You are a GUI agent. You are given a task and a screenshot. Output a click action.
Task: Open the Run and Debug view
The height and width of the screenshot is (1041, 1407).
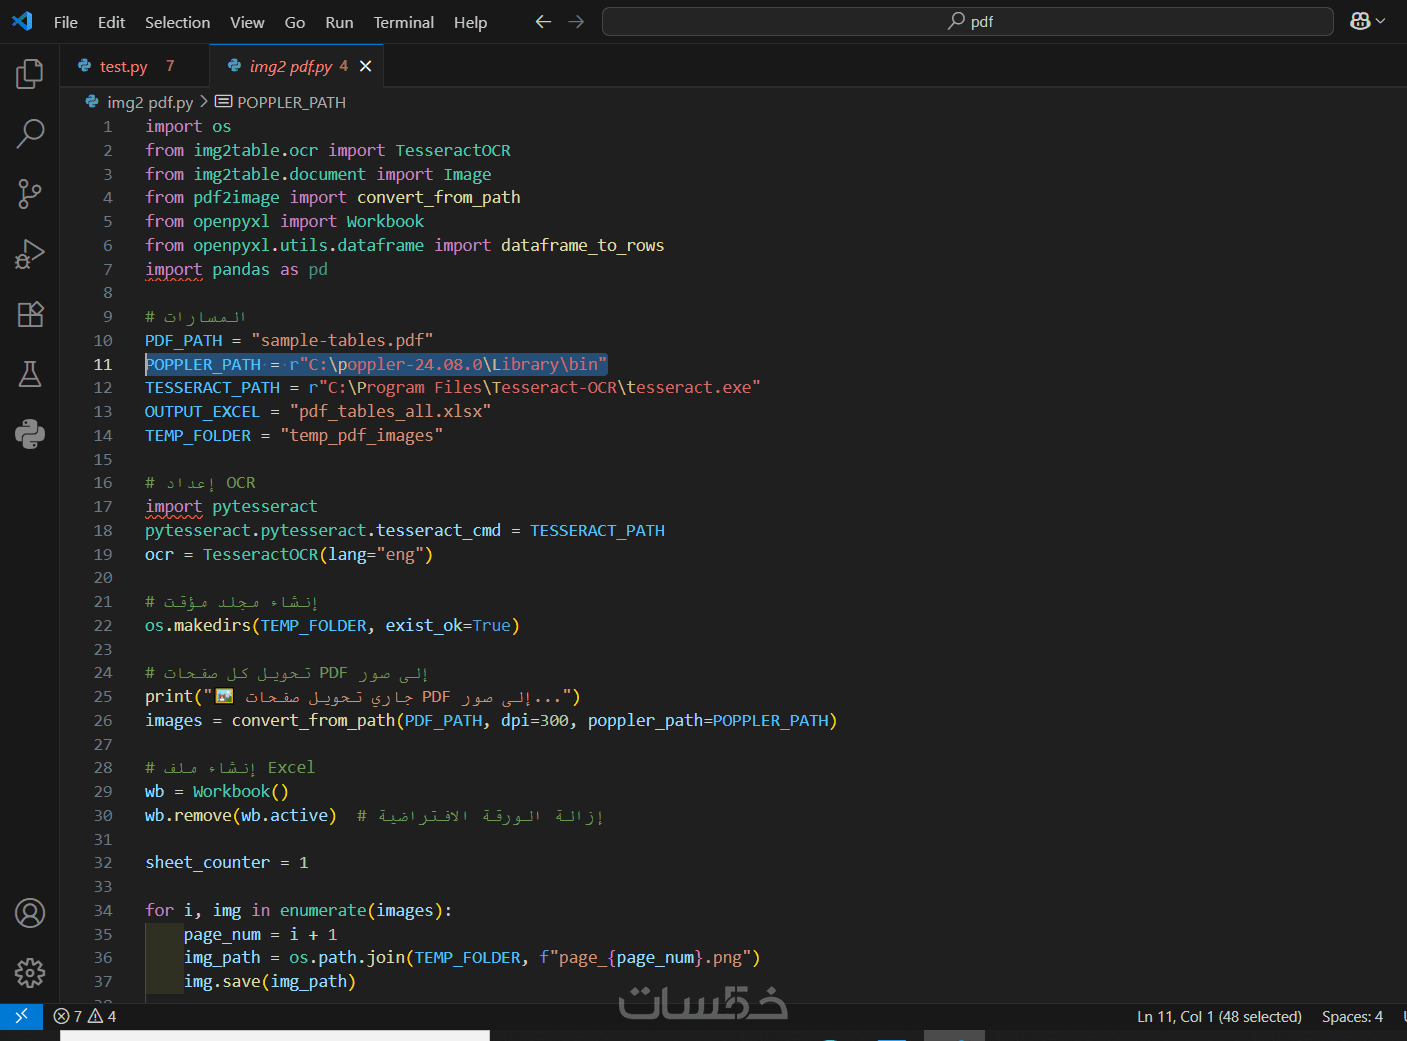point(30,254)
